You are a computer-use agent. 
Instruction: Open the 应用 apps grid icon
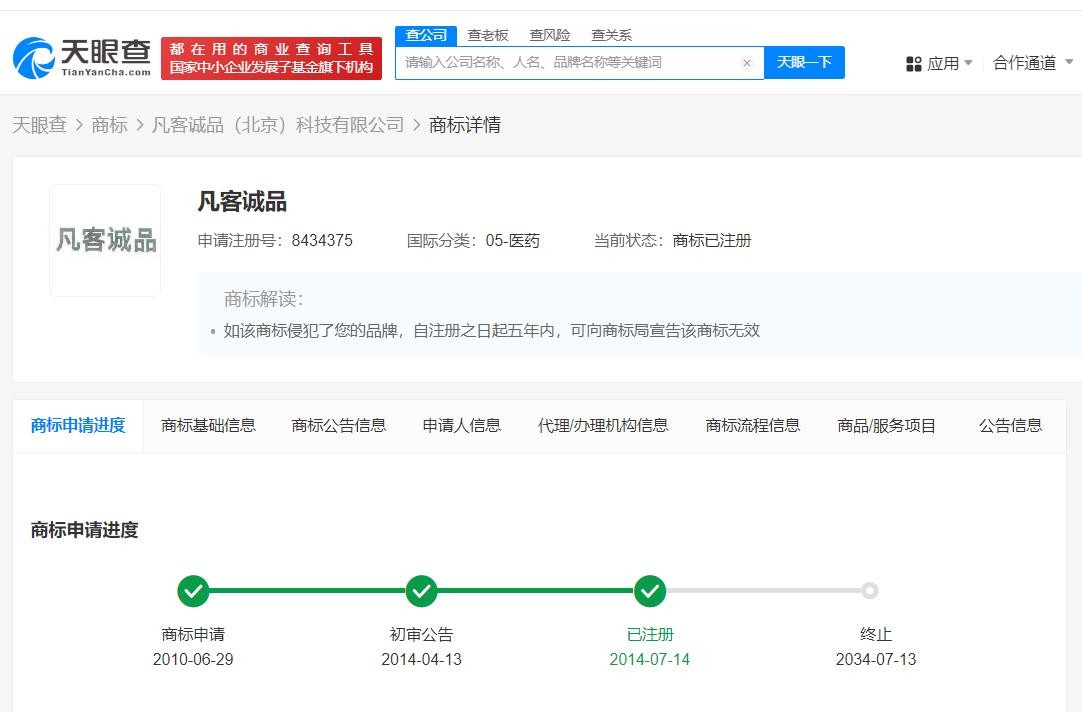[913, 64]
